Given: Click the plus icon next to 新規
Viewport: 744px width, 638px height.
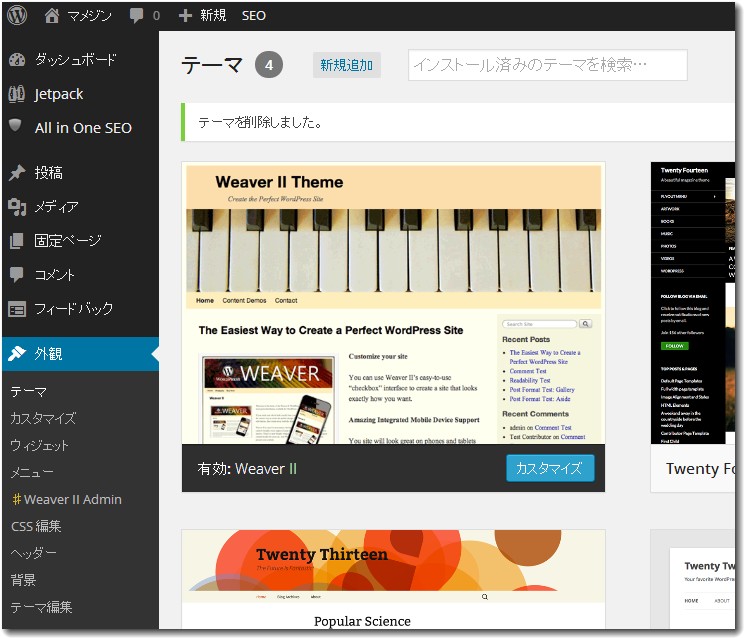Looking at the screenshot, I should (185, 16).
